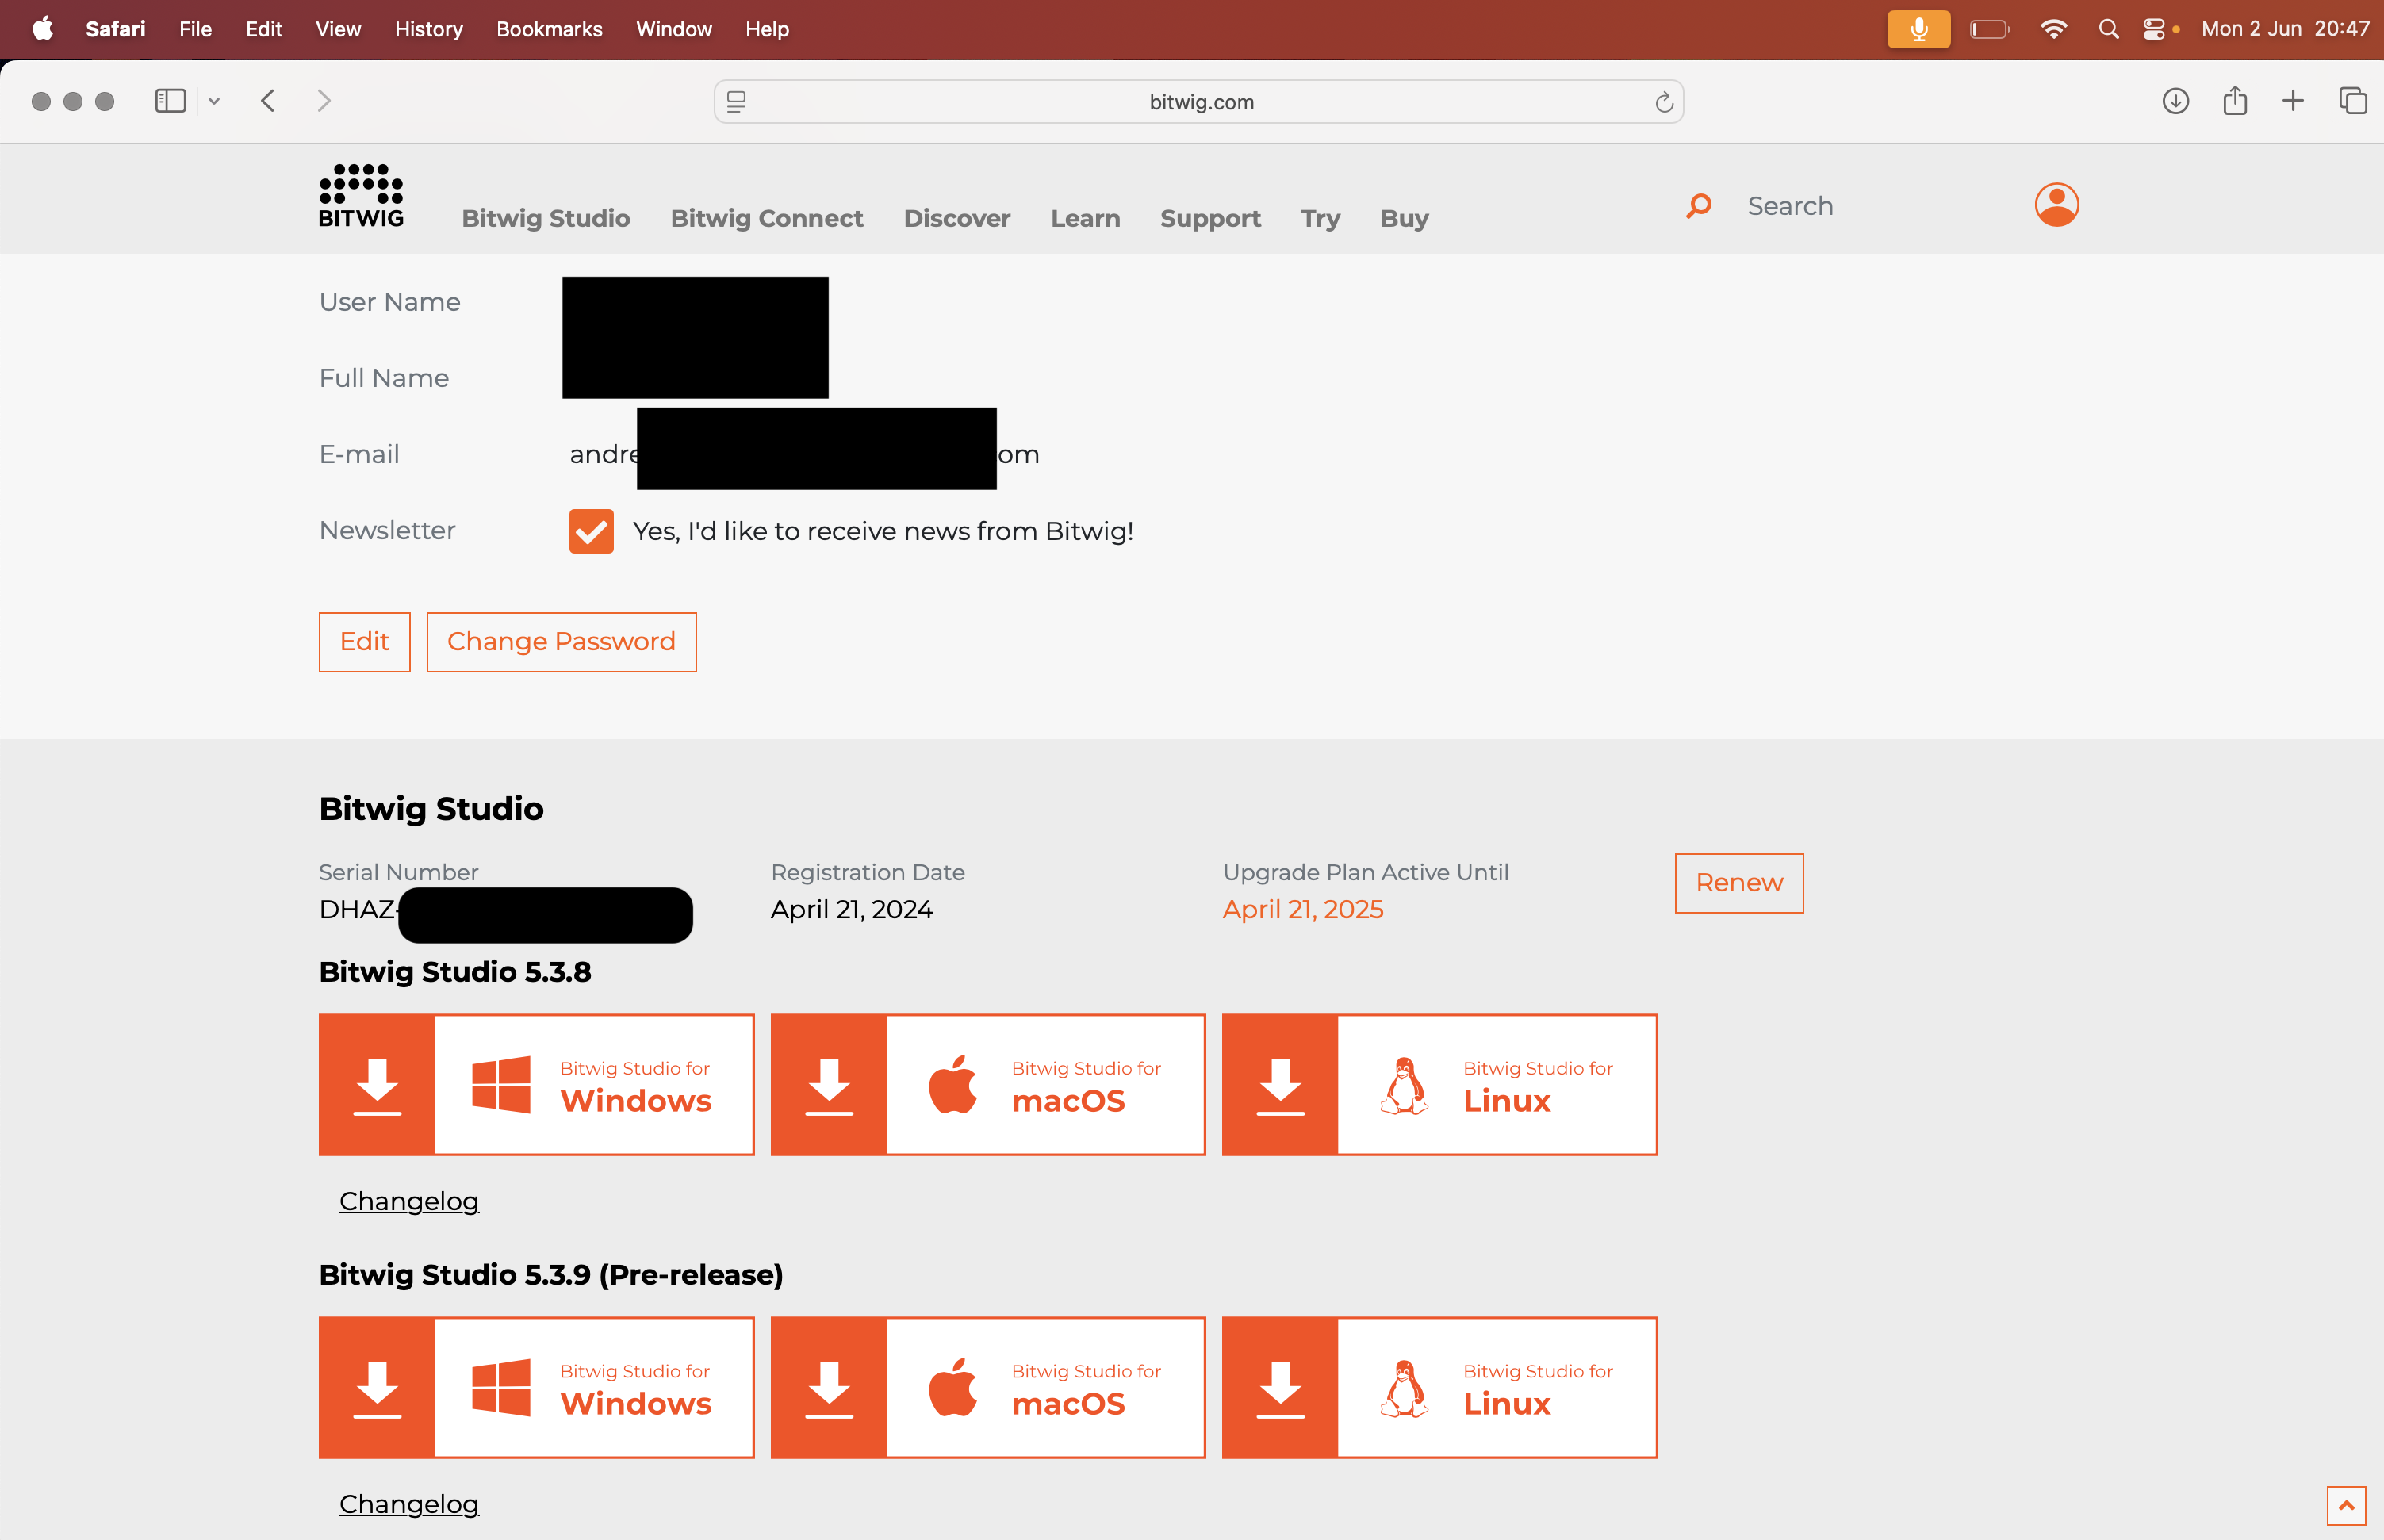Uncheck the Bitwig newsletter checkbox
2384x1540 pixels.
[591, 531]
